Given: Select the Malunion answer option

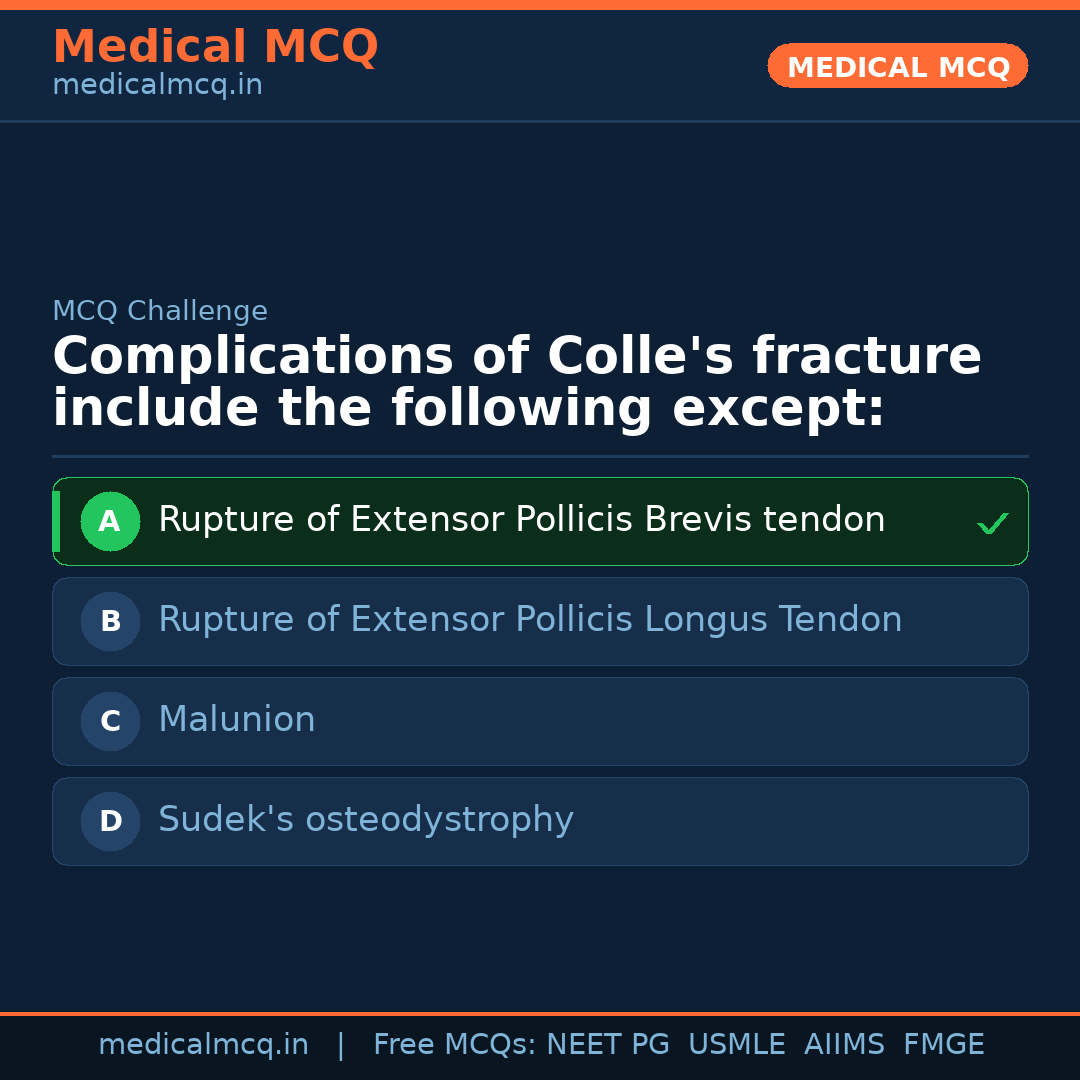Looking at the screenshot, I should tap(237, 720).
